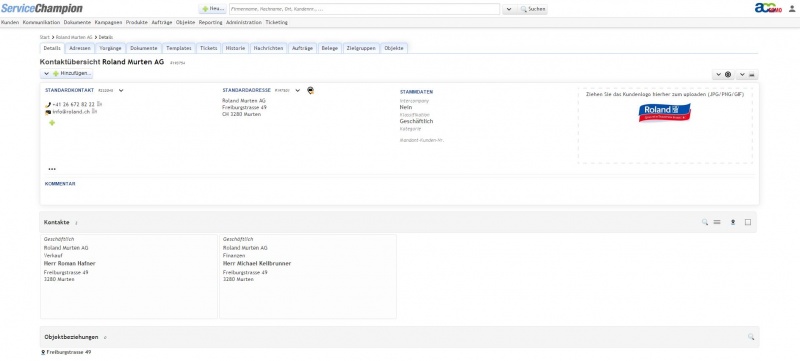Switch to the Tickets tab
Viewport: 800px width, 361px height.
pos(209,48)
